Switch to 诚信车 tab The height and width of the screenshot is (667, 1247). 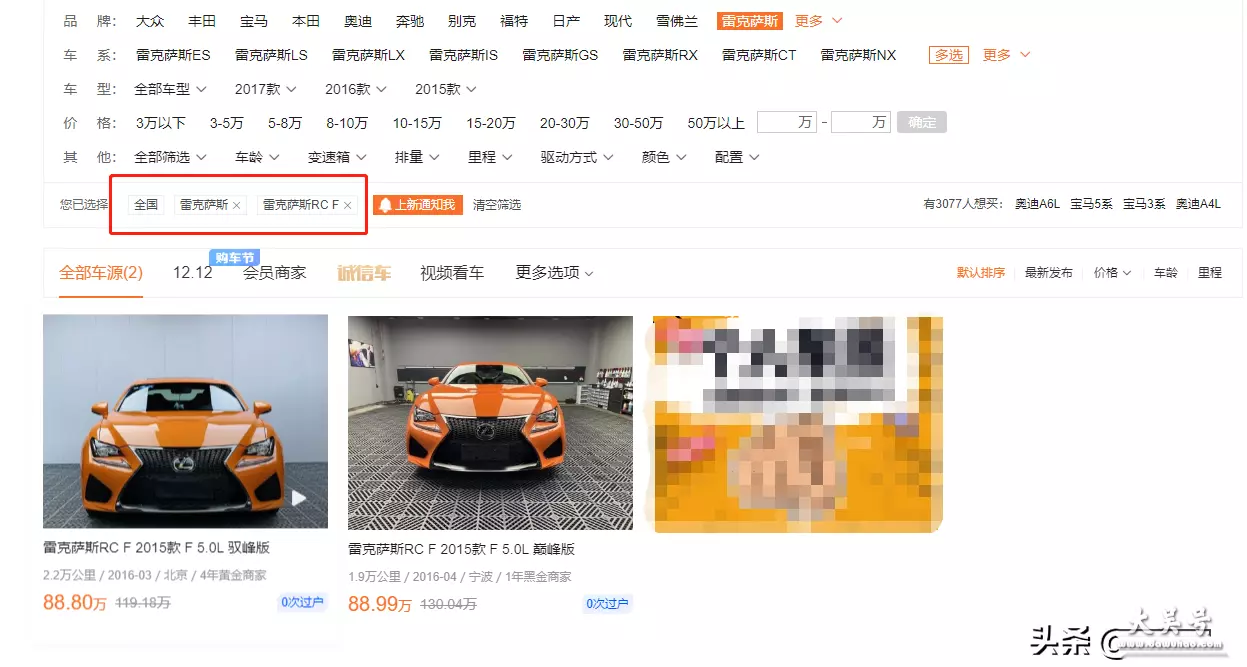point(364,272)
